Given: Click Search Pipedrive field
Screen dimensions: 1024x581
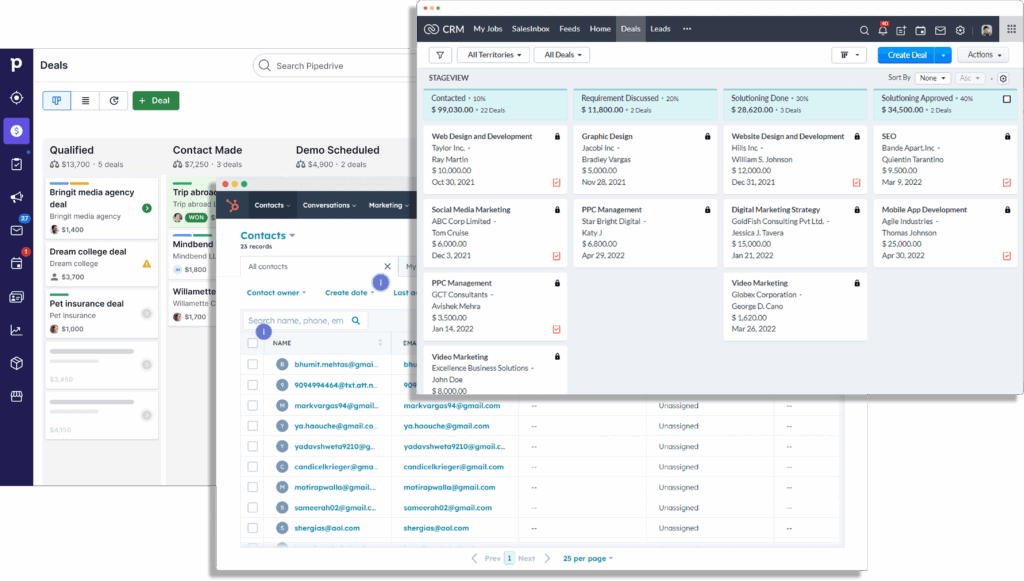Looking at the screenshot, I should click(333, 66).
